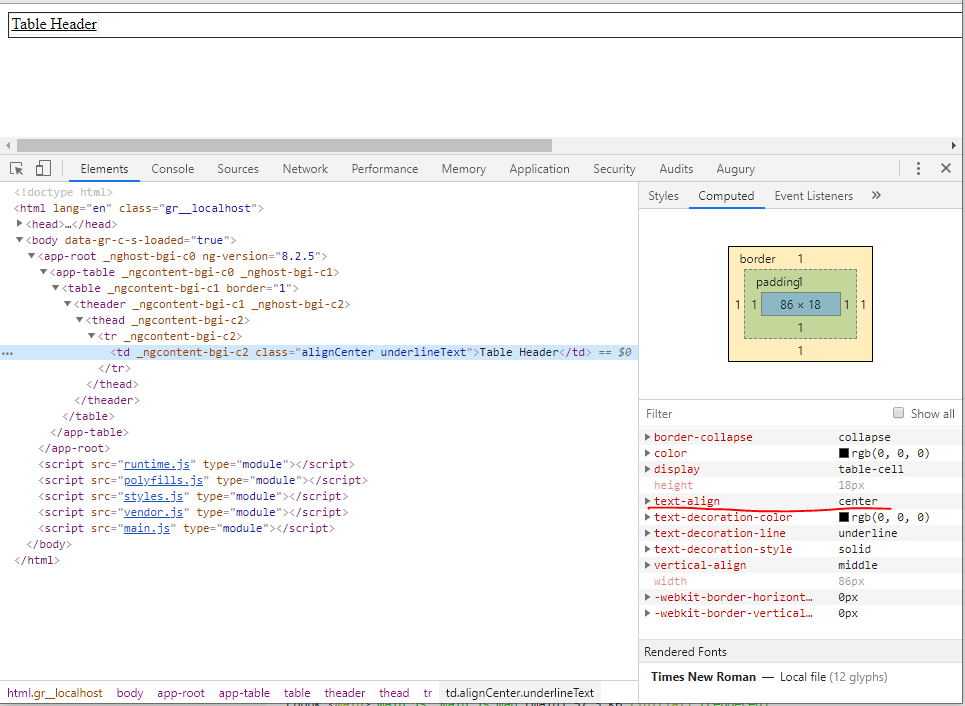This screenshot has width=965, height=706.
Task: Open the main.js script link
Action: point(146,528)
